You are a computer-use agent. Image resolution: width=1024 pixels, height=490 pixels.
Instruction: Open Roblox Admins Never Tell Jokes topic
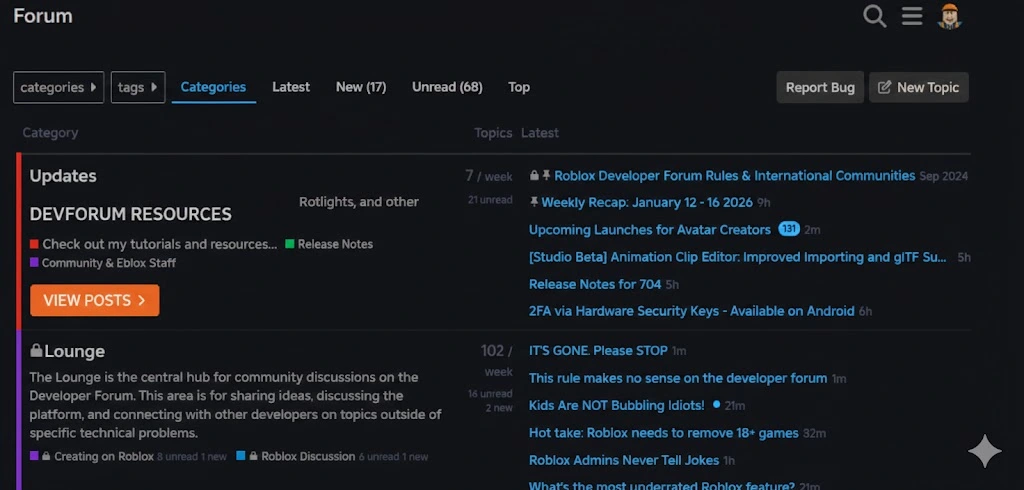point(624,461)
